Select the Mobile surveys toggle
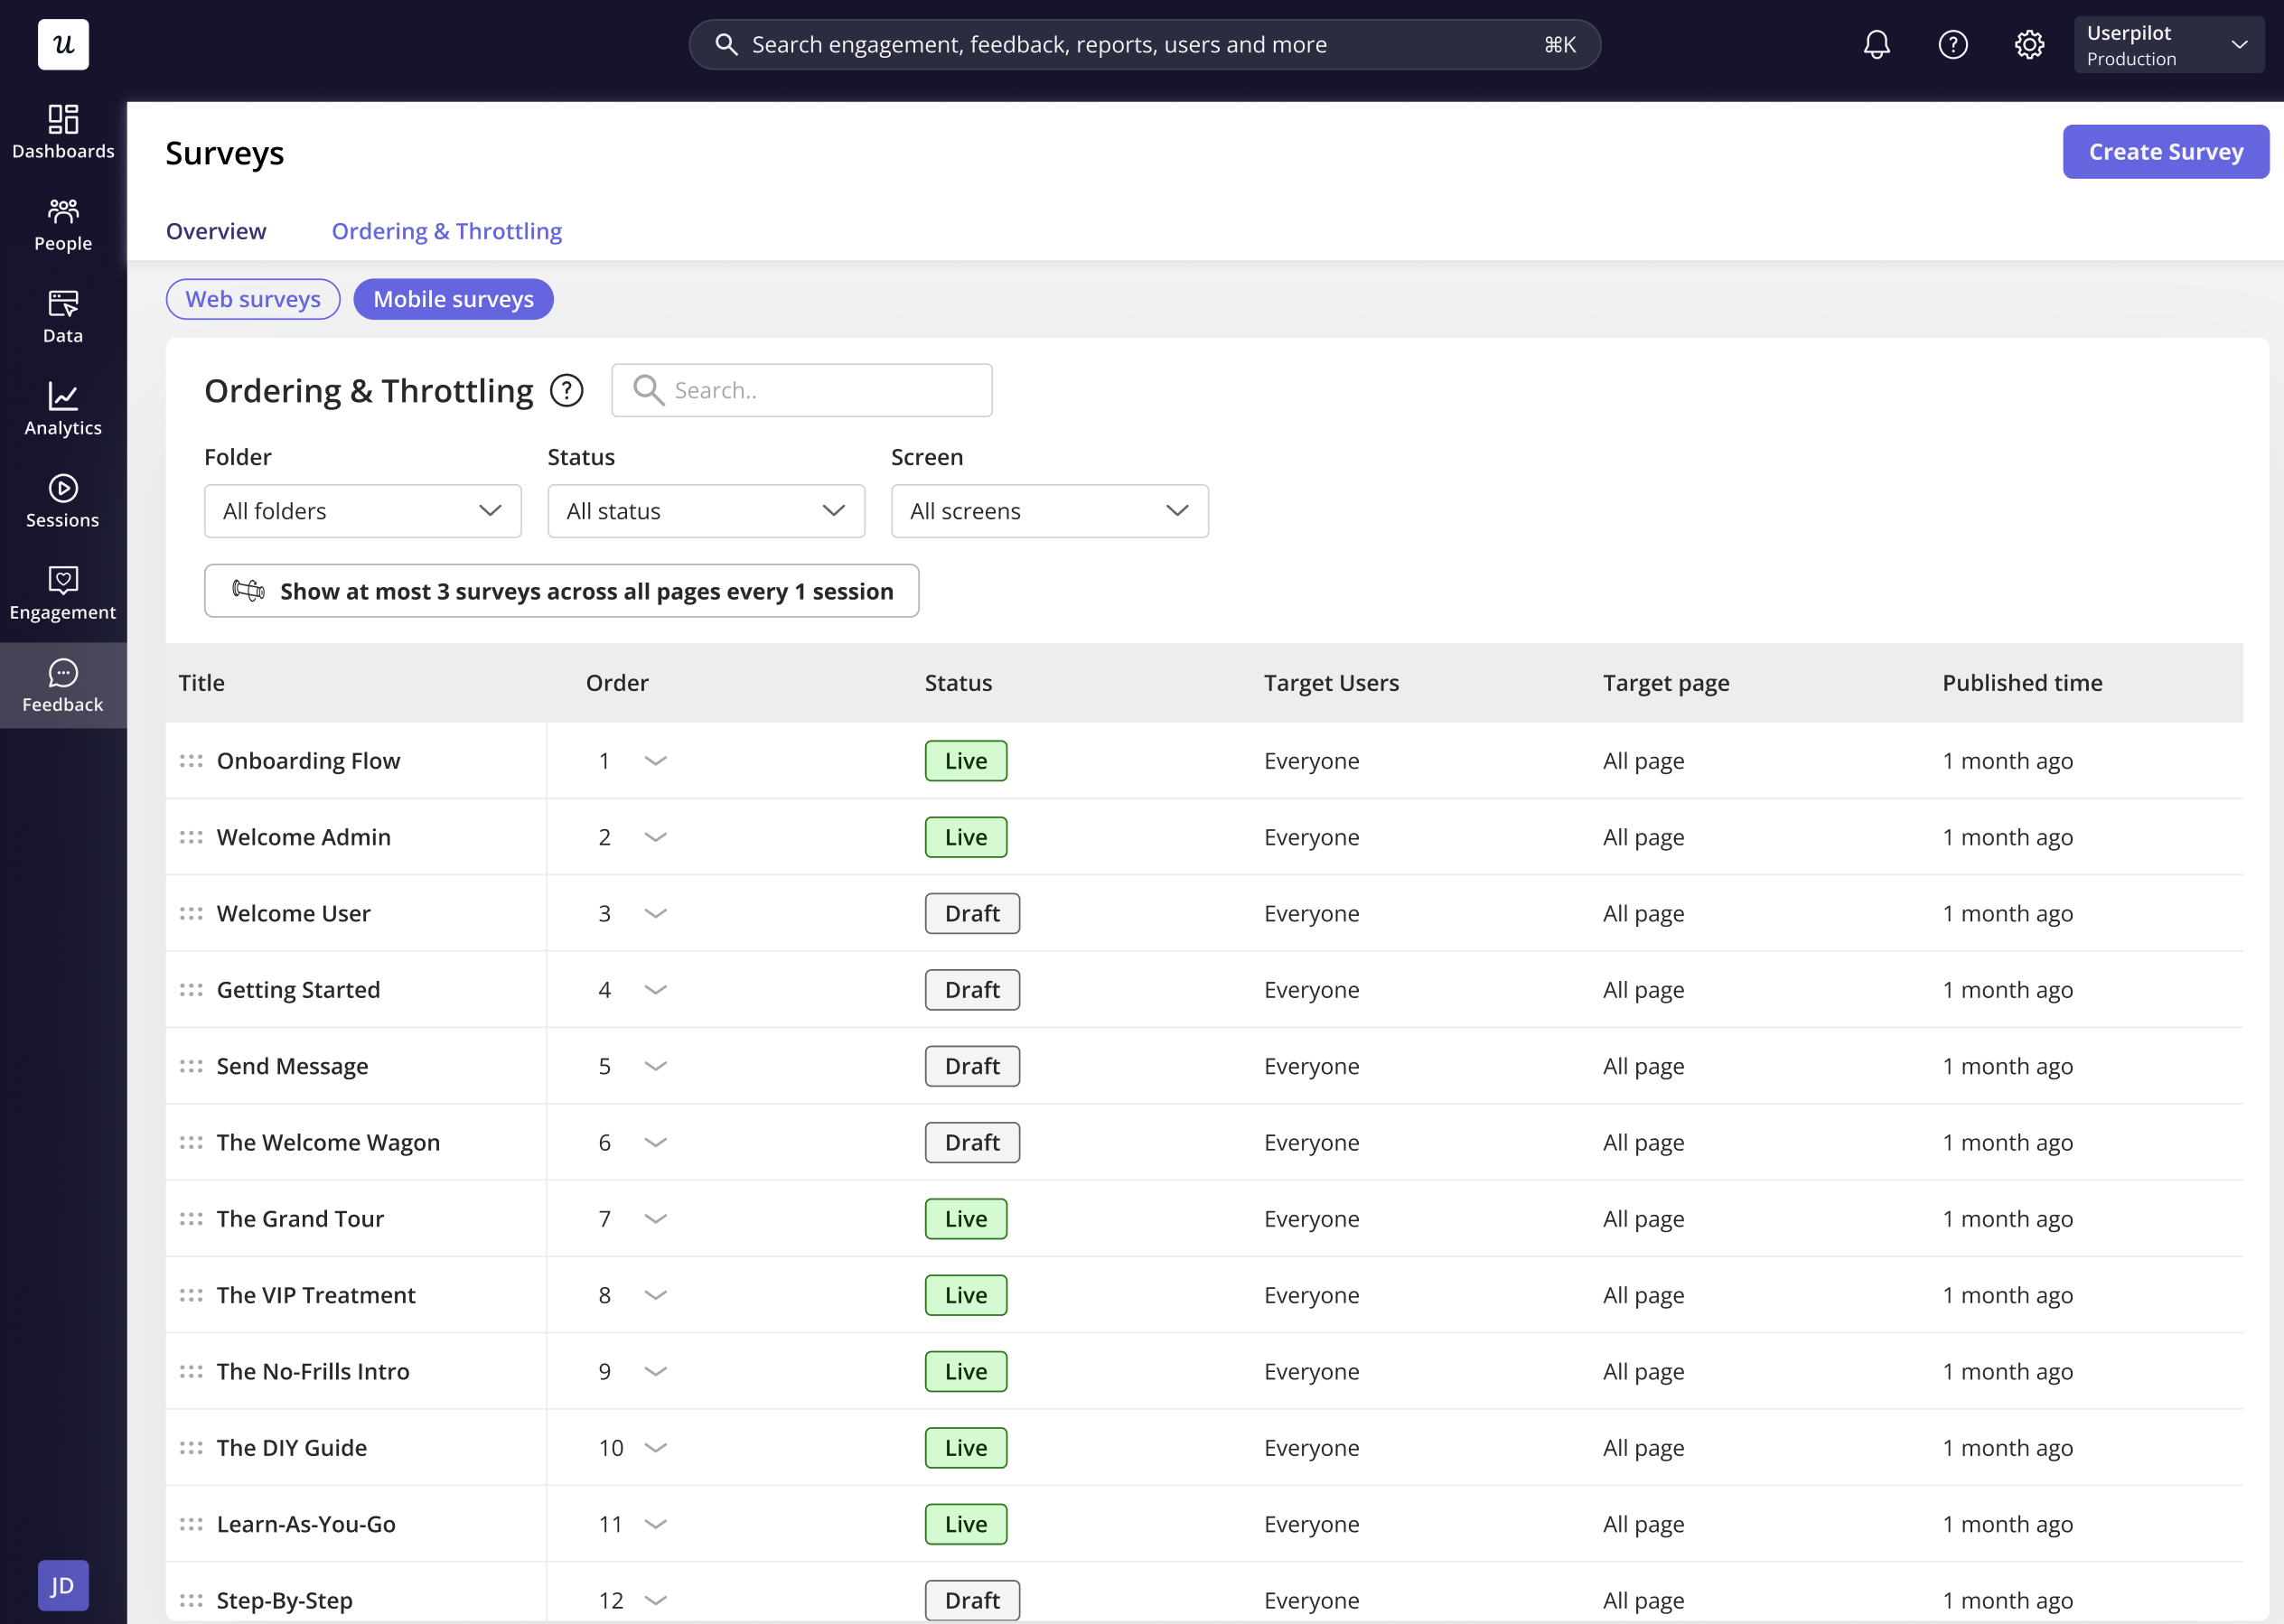The image size is (2284, 1624). click(453, 299)
